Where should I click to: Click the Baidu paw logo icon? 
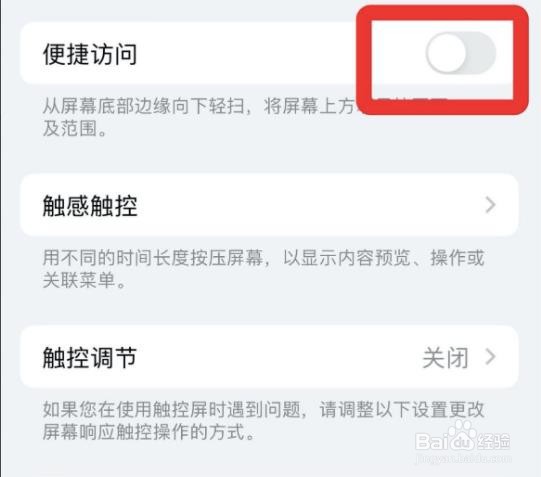coord(462,435)
